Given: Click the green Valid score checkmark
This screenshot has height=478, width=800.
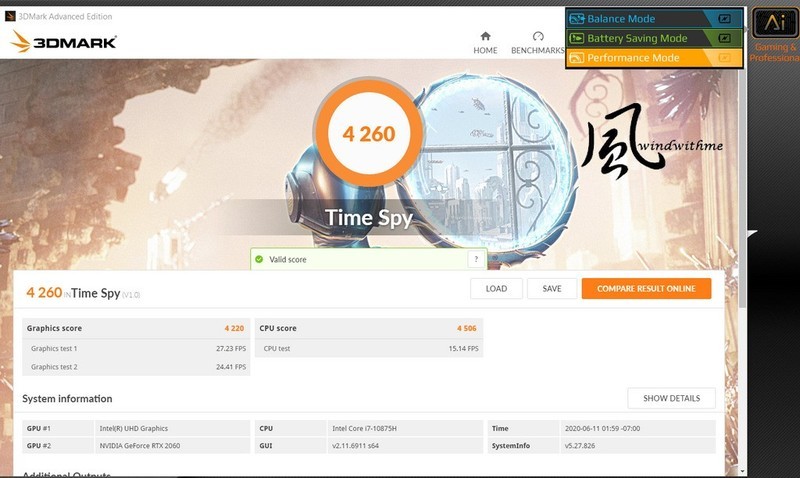Looking at the screenshot, I should tap(259, 259).
